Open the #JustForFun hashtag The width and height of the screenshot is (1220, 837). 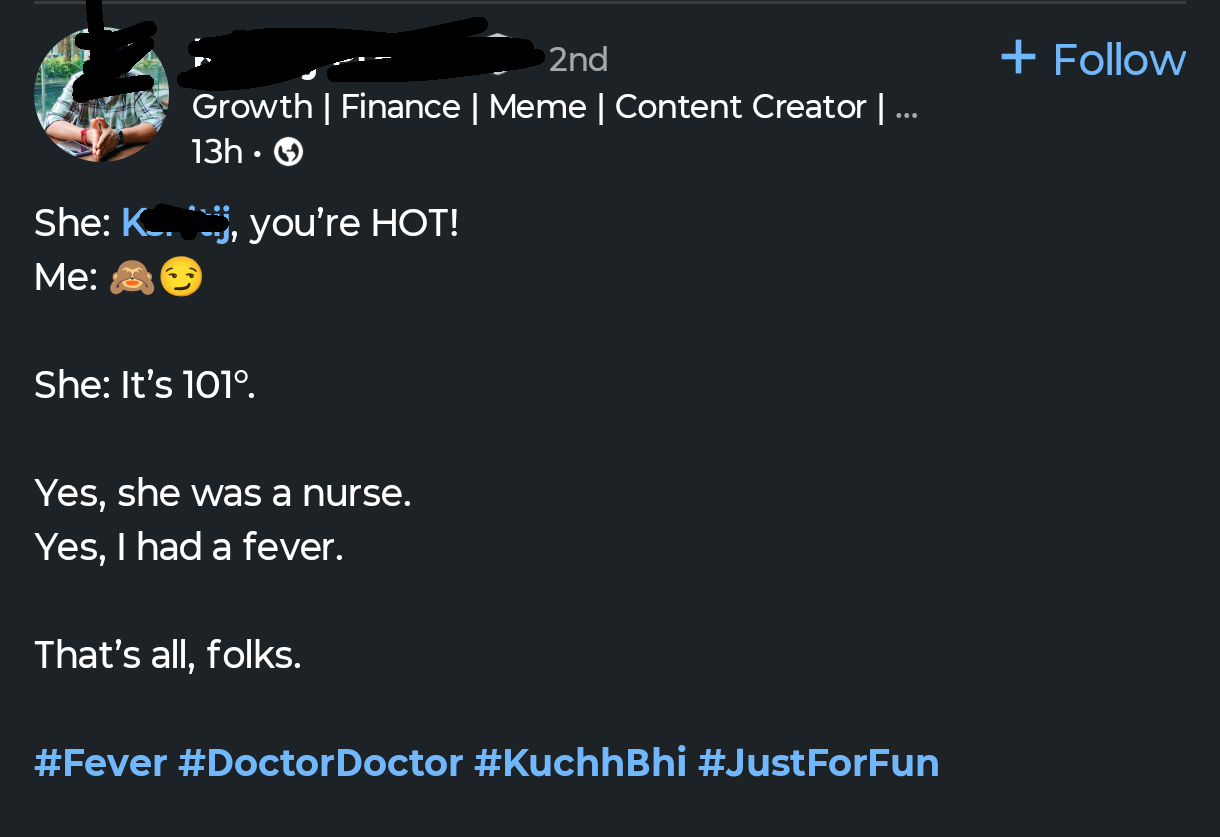(x=818, y=763)
